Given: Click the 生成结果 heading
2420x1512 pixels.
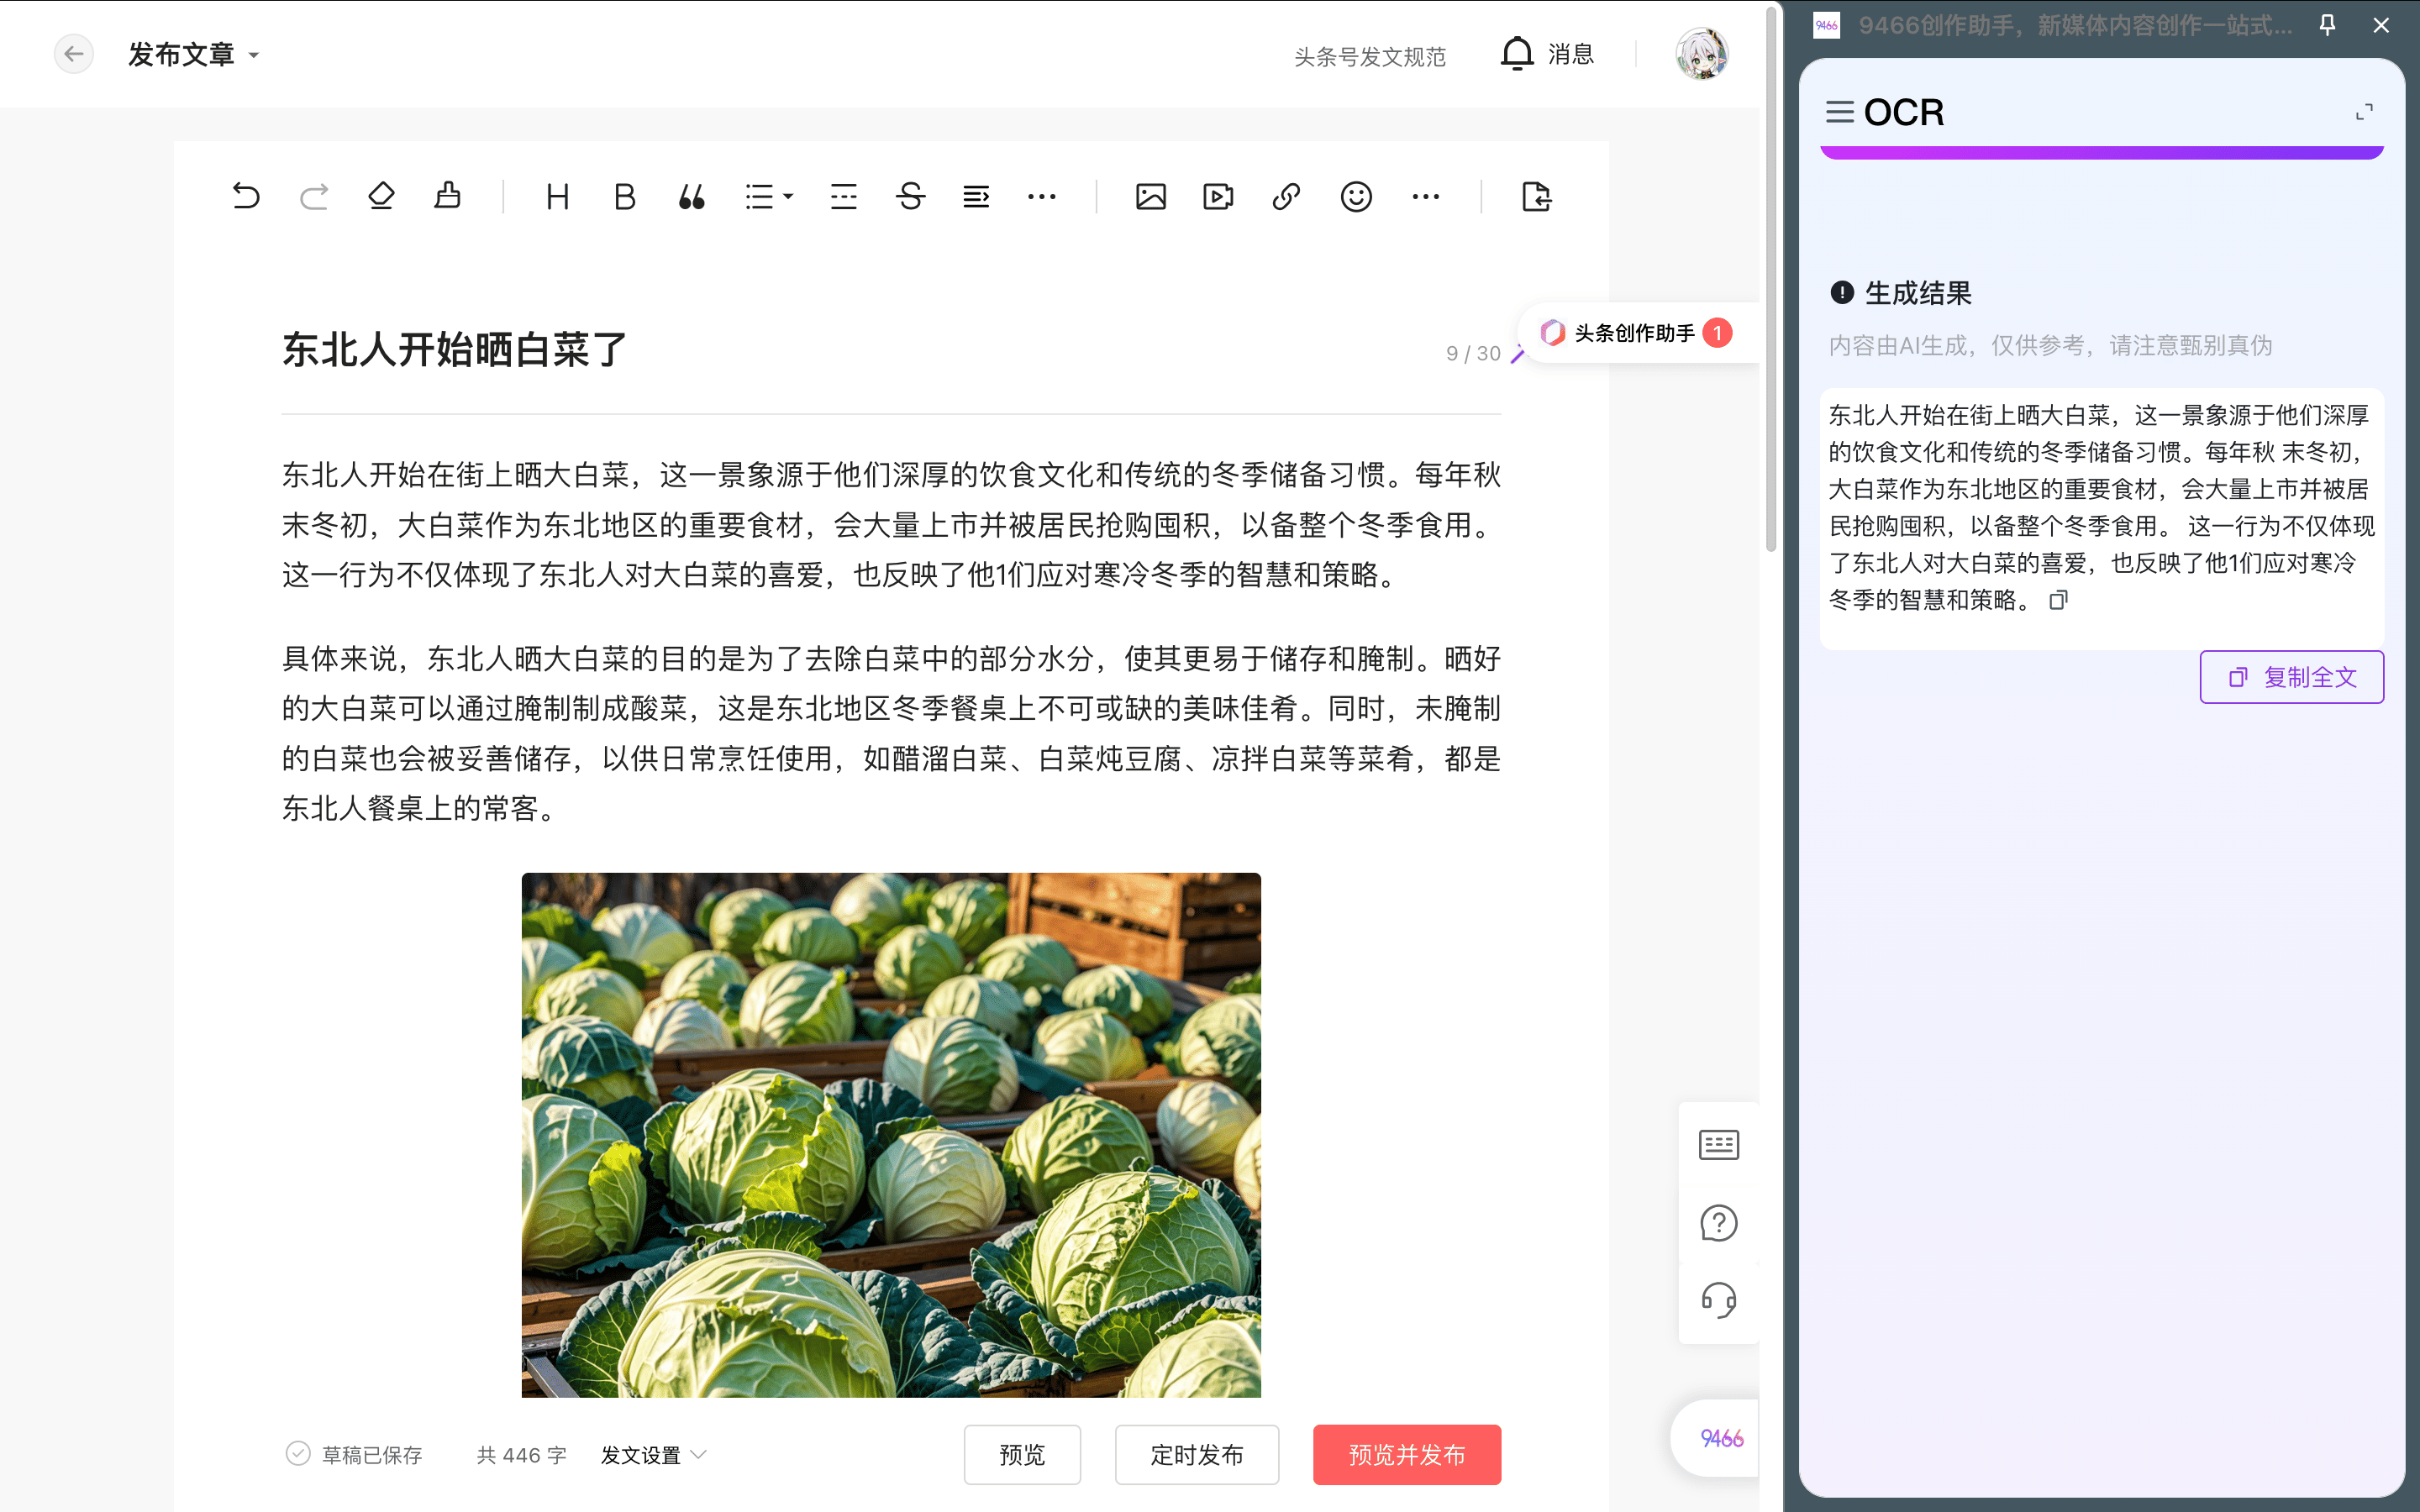Looking at the screenshot, I should pyautogui.click(x=1918, y=293).
